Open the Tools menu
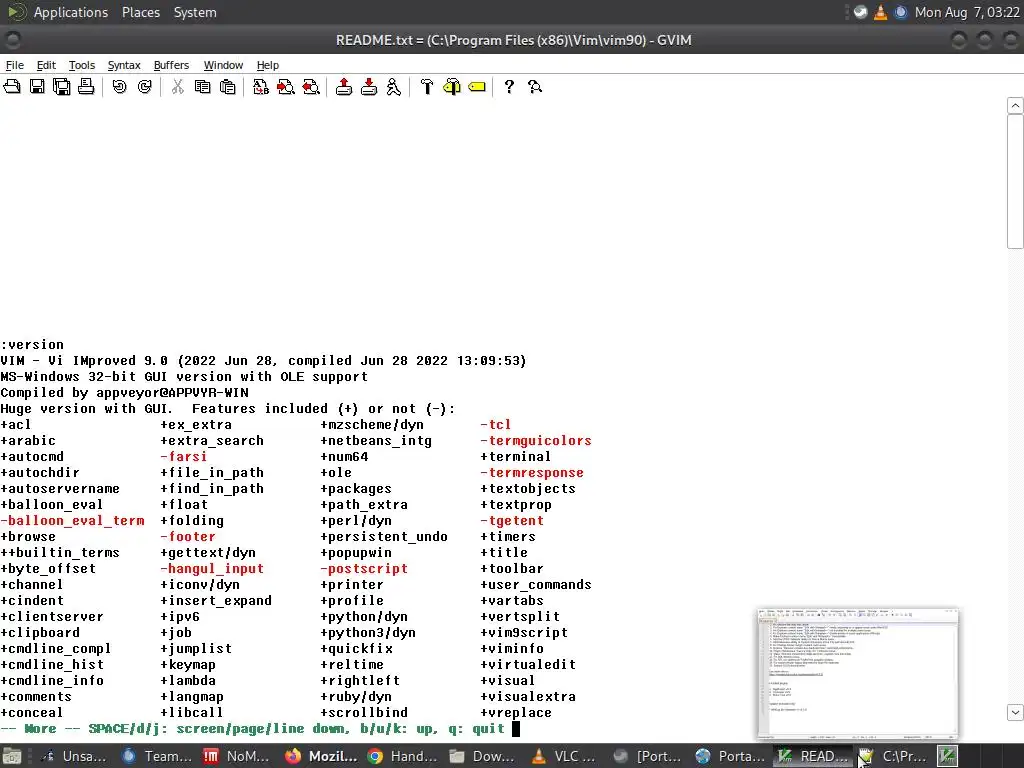This screenshot has height=768, width=1024. tap(82, 65)
